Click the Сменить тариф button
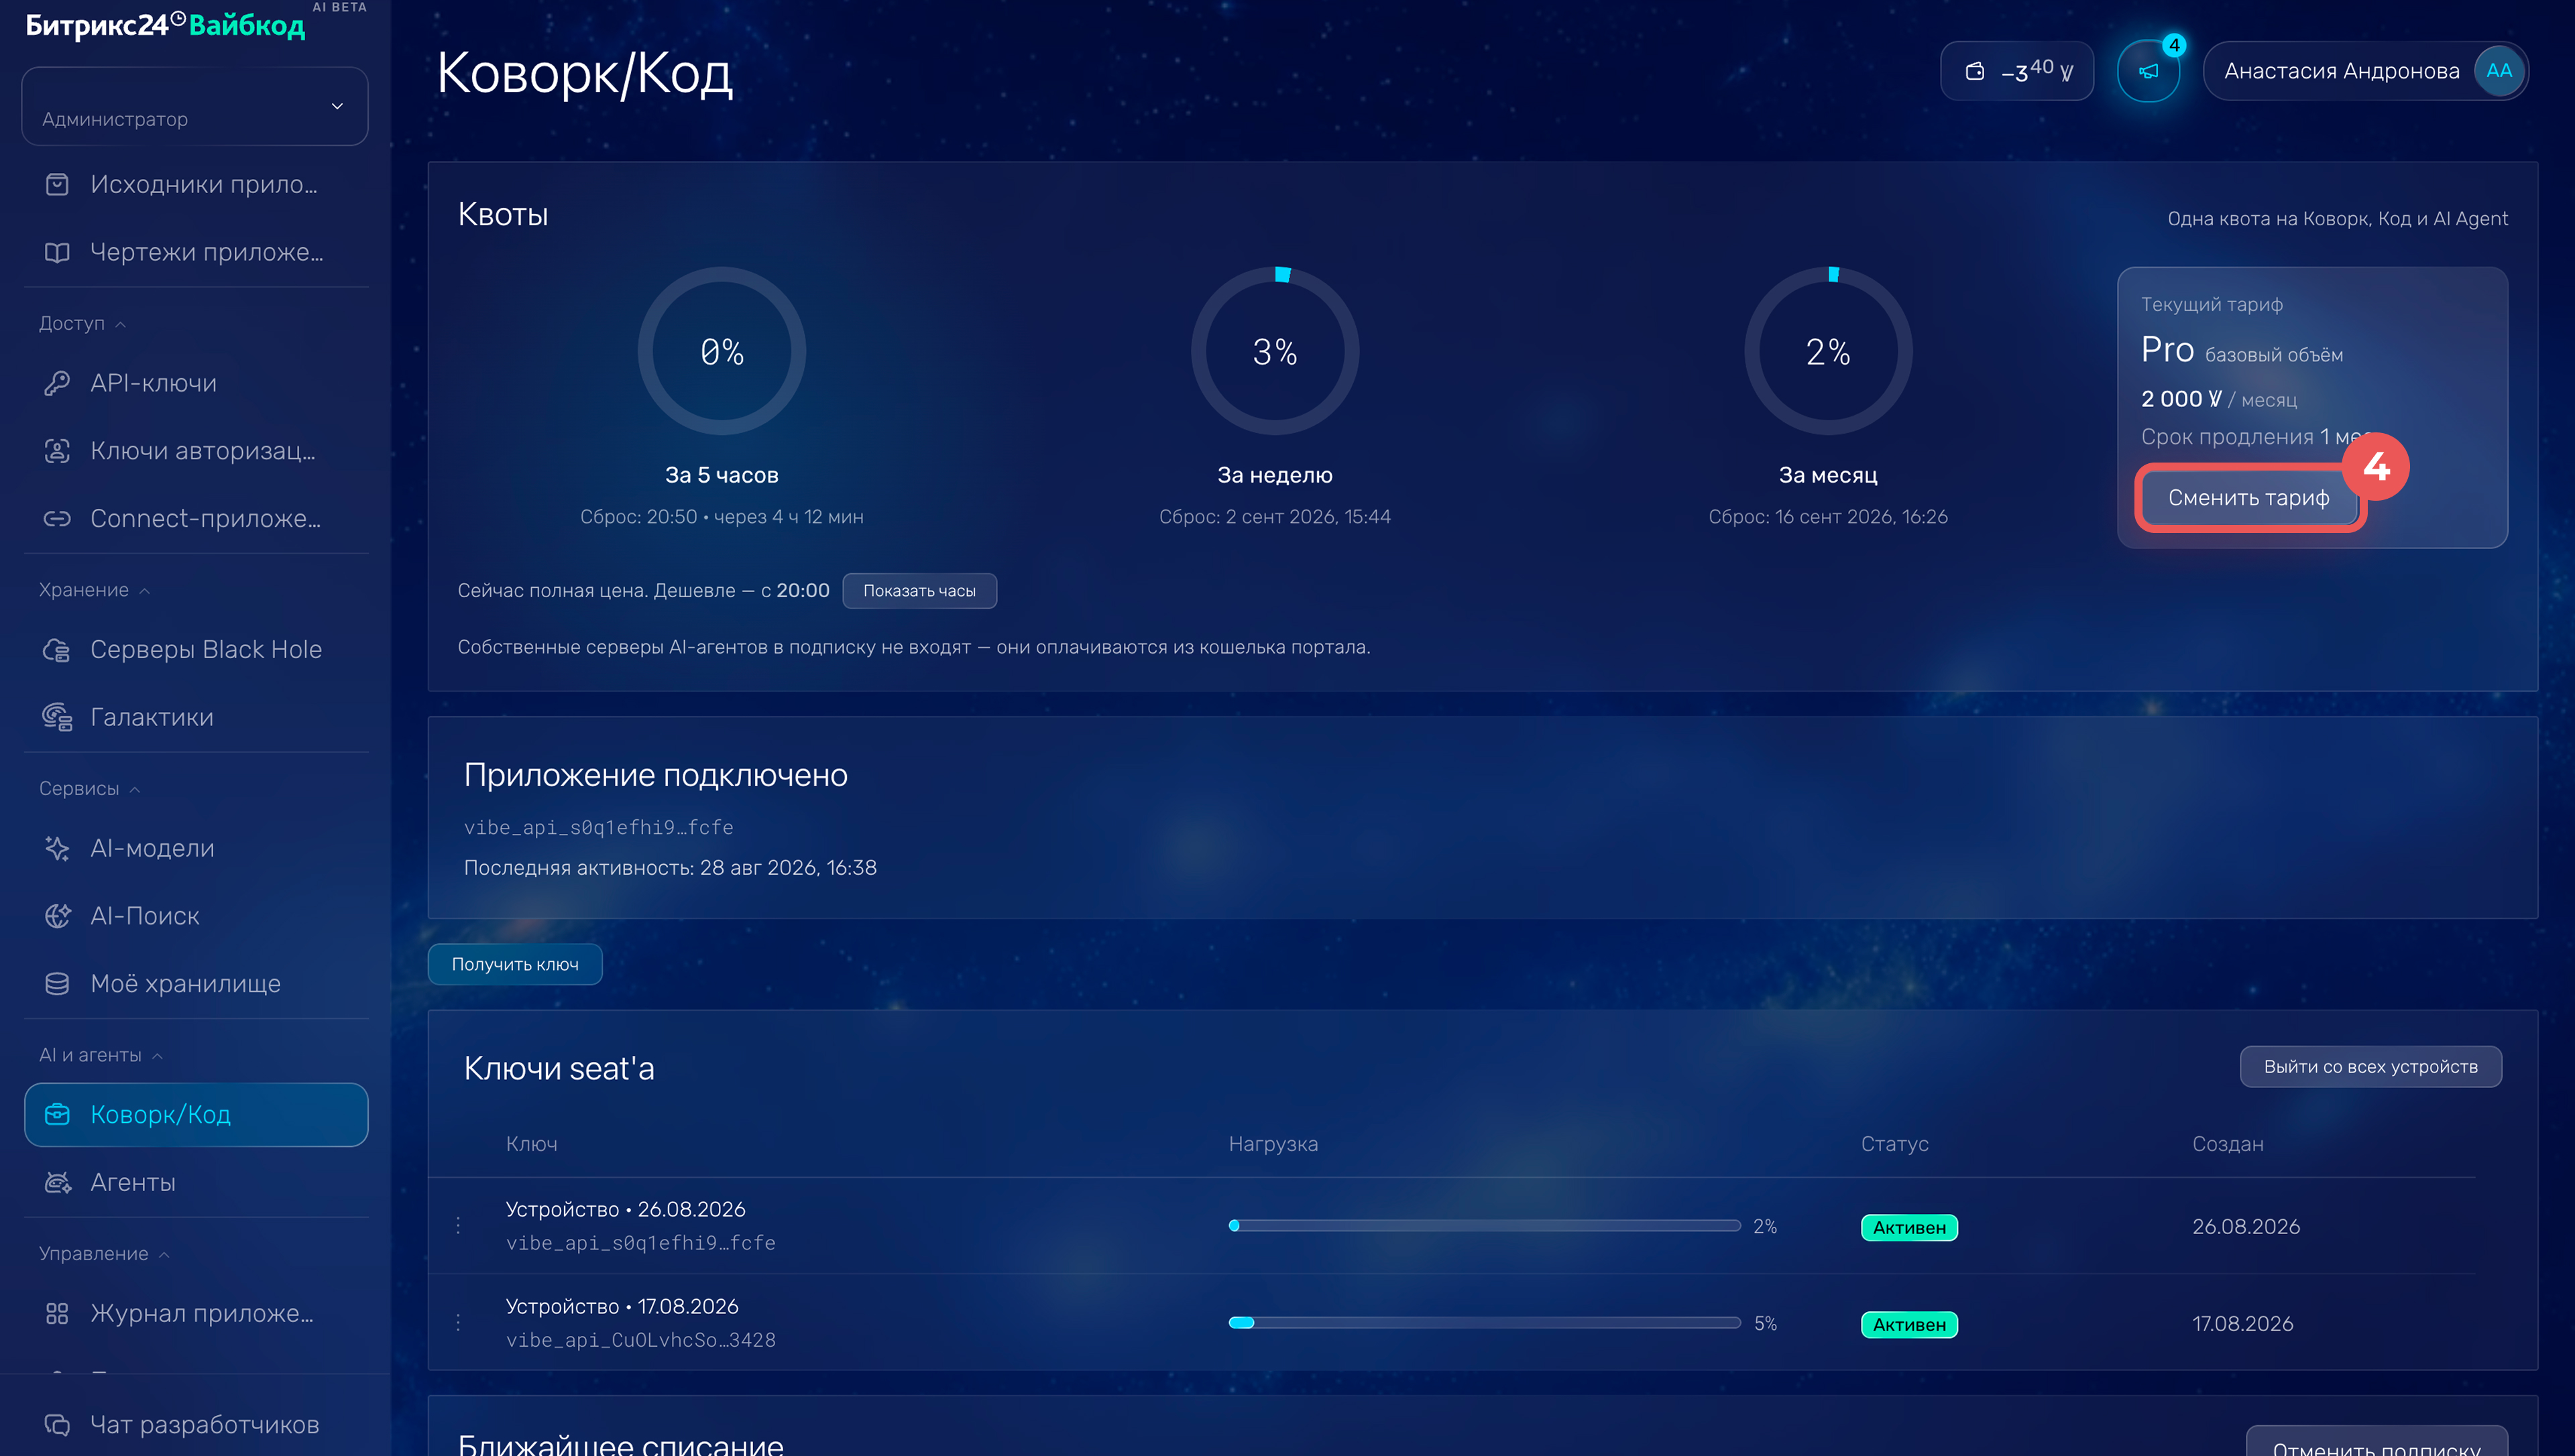This screenshot has height=1456, width=2575. click(2248, 498)
